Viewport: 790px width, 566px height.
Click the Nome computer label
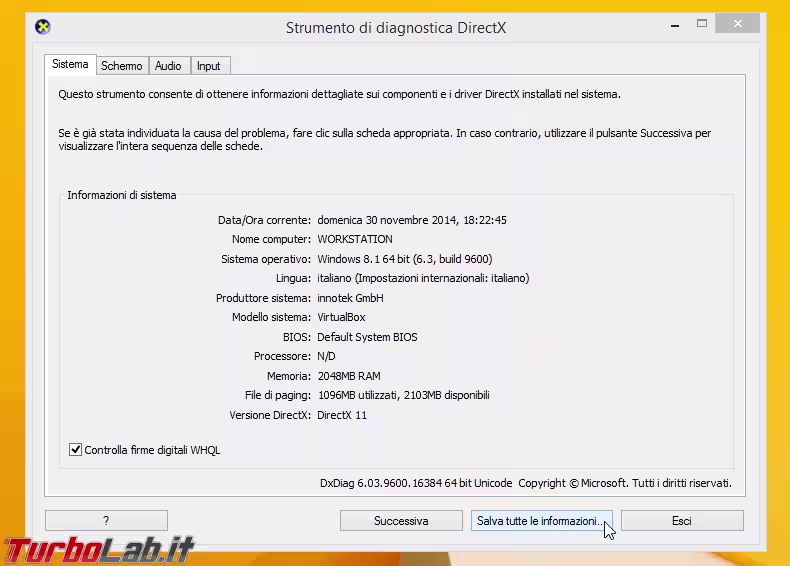tap(272, 239)
